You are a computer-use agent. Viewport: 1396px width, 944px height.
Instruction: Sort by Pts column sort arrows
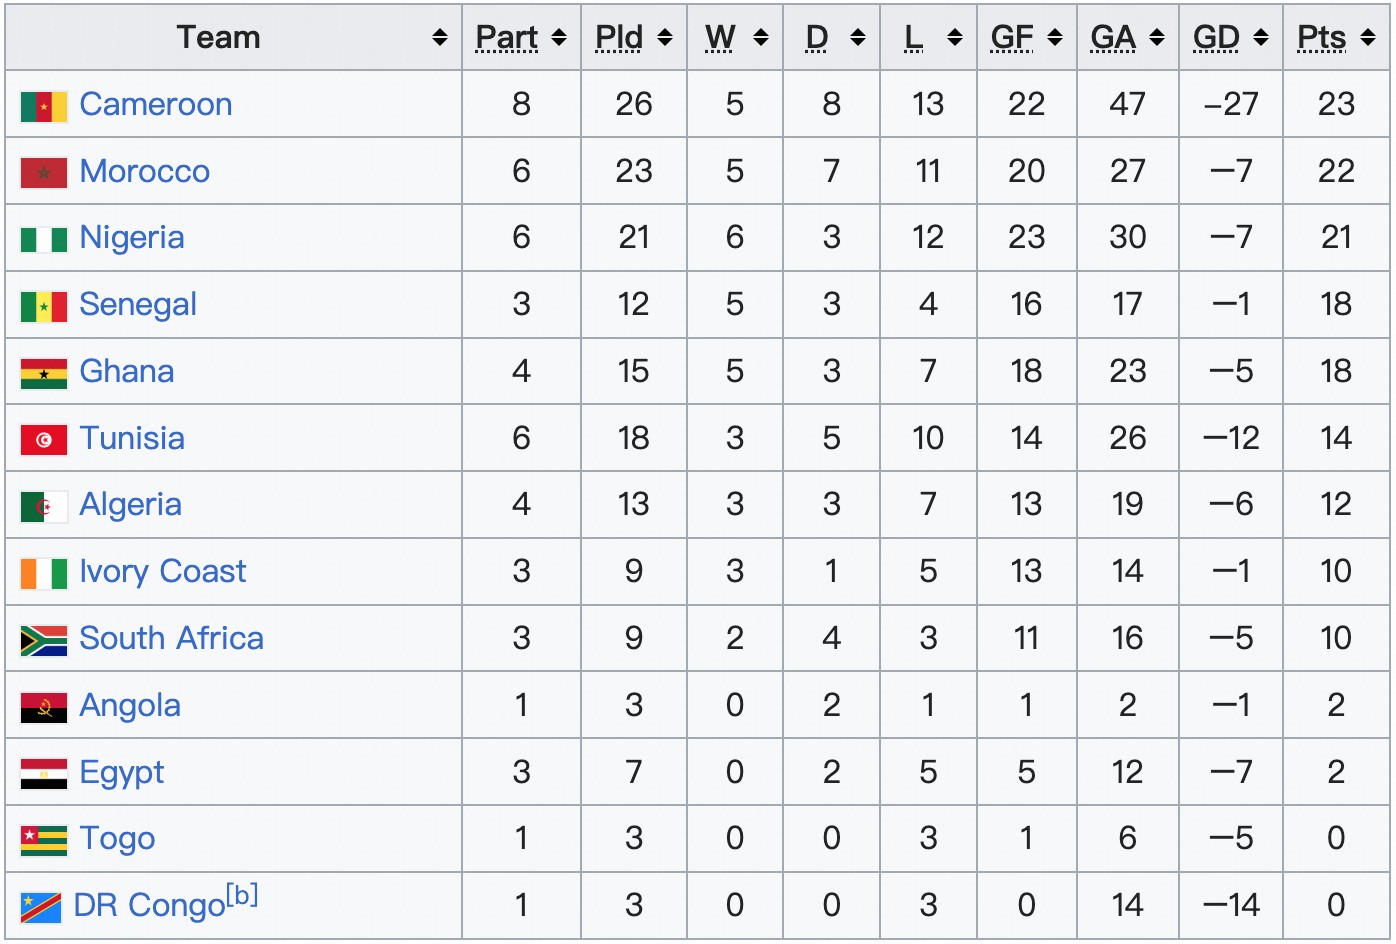(1368, 38)
